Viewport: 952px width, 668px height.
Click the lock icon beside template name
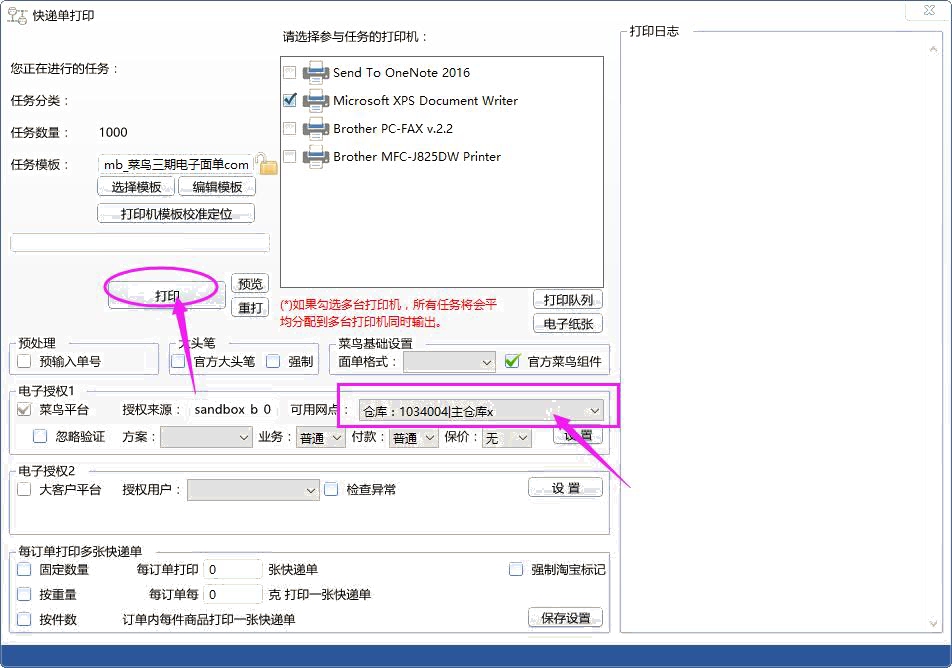point(266,164)
